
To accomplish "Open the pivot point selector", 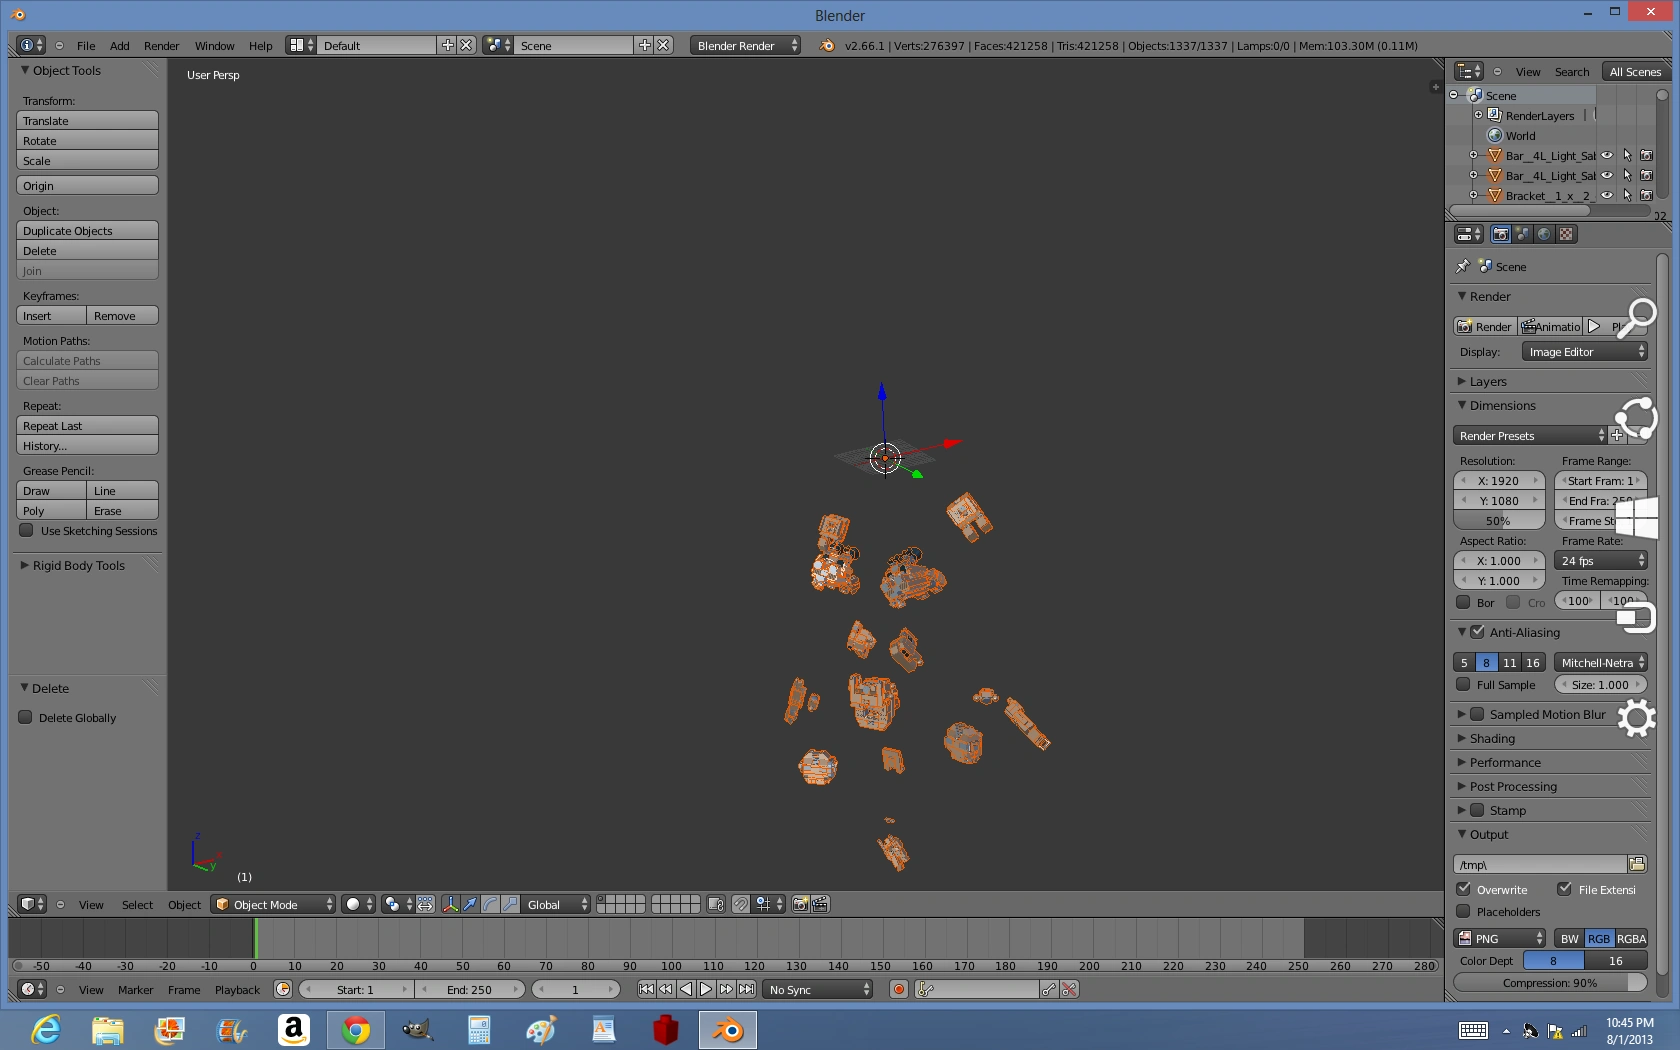I will pyautogui.click(x=398, y=904).
